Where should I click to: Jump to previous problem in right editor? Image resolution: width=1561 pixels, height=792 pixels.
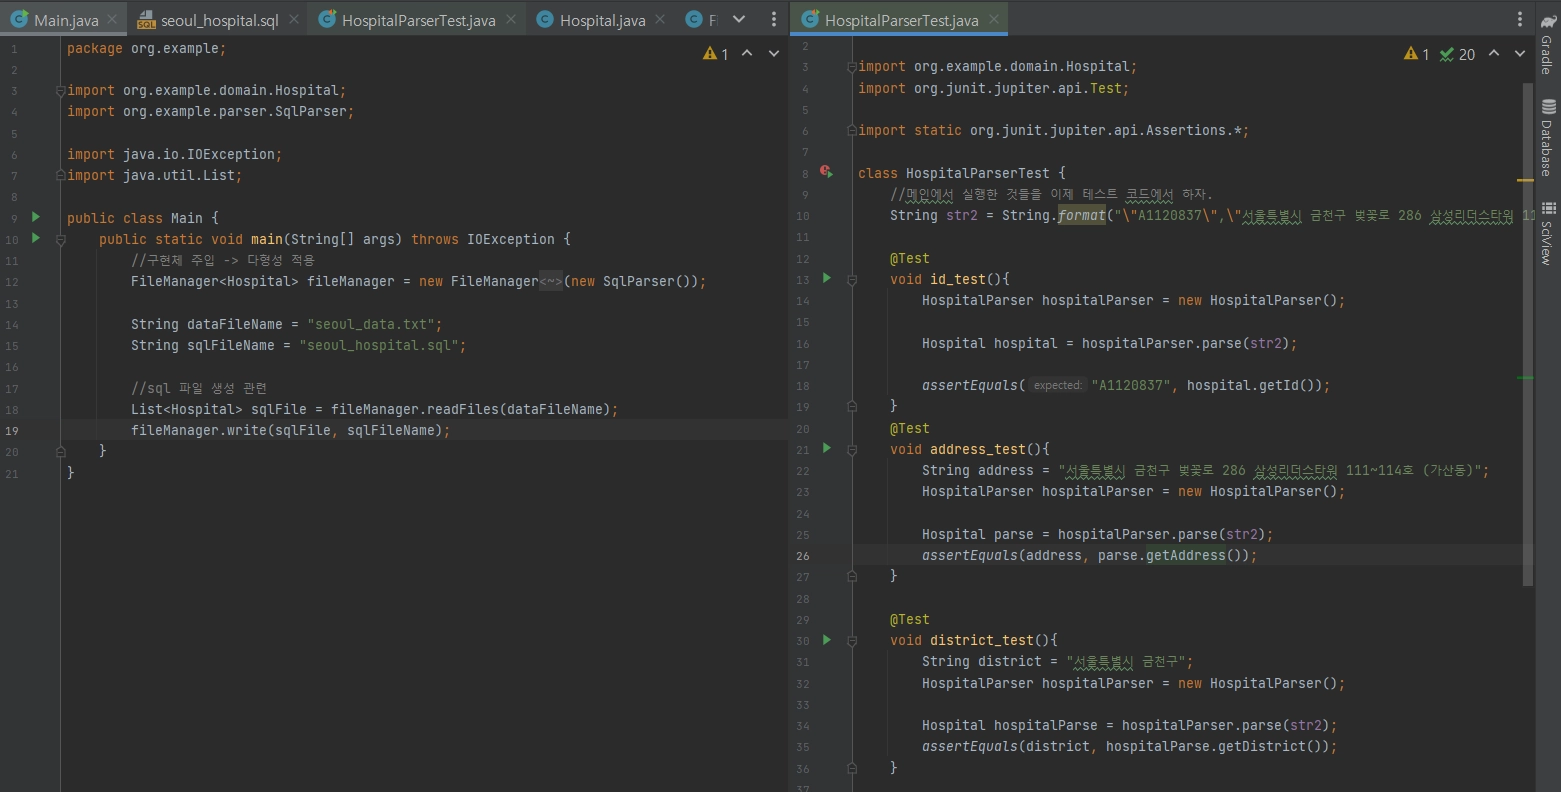pos(1493,54)
